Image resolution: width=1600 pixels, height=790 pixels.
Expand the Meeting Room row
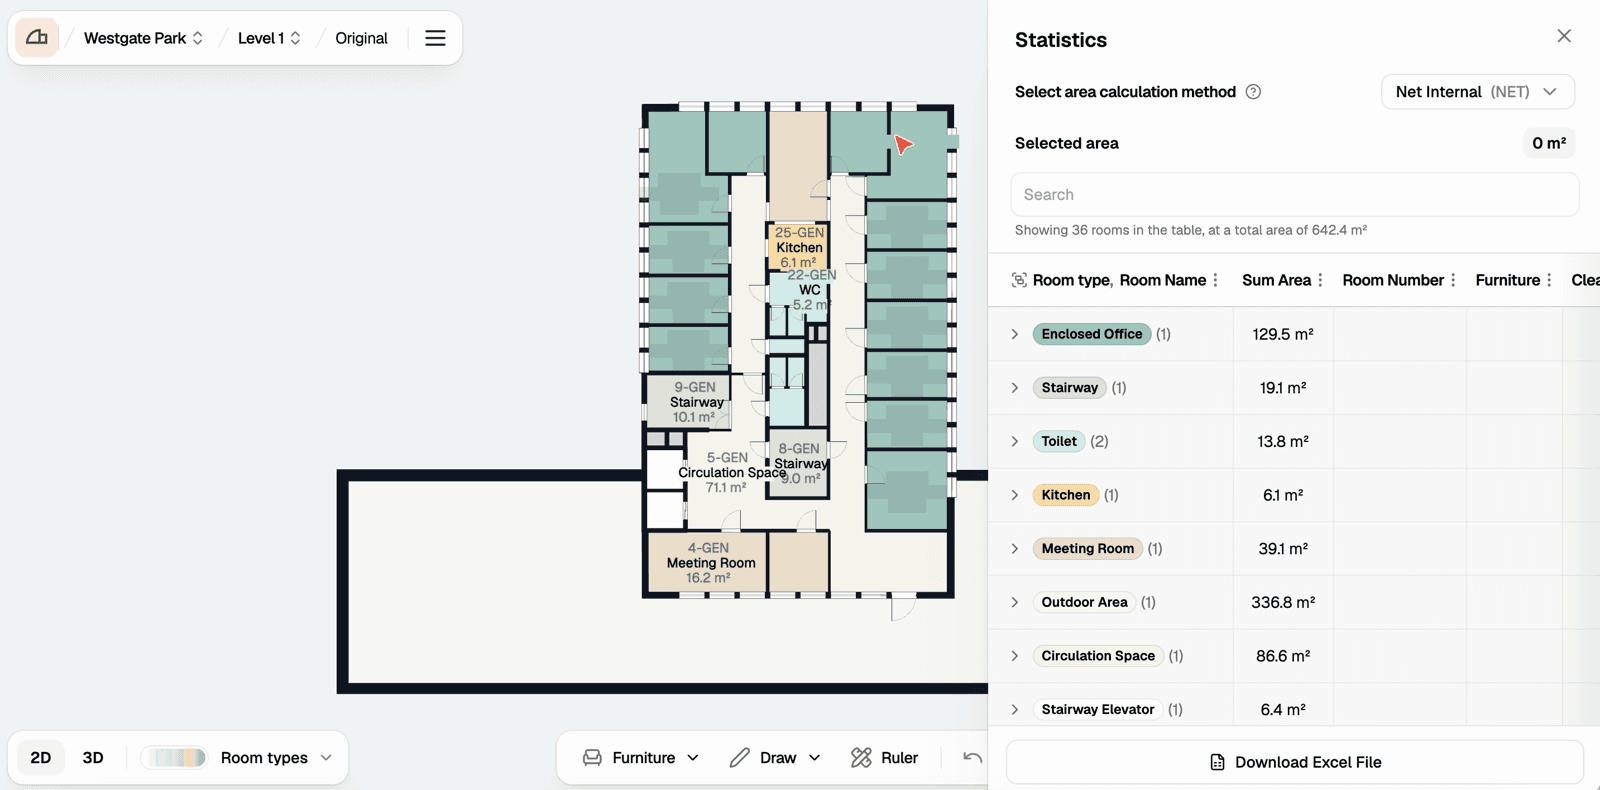[x=1015, y=549]
